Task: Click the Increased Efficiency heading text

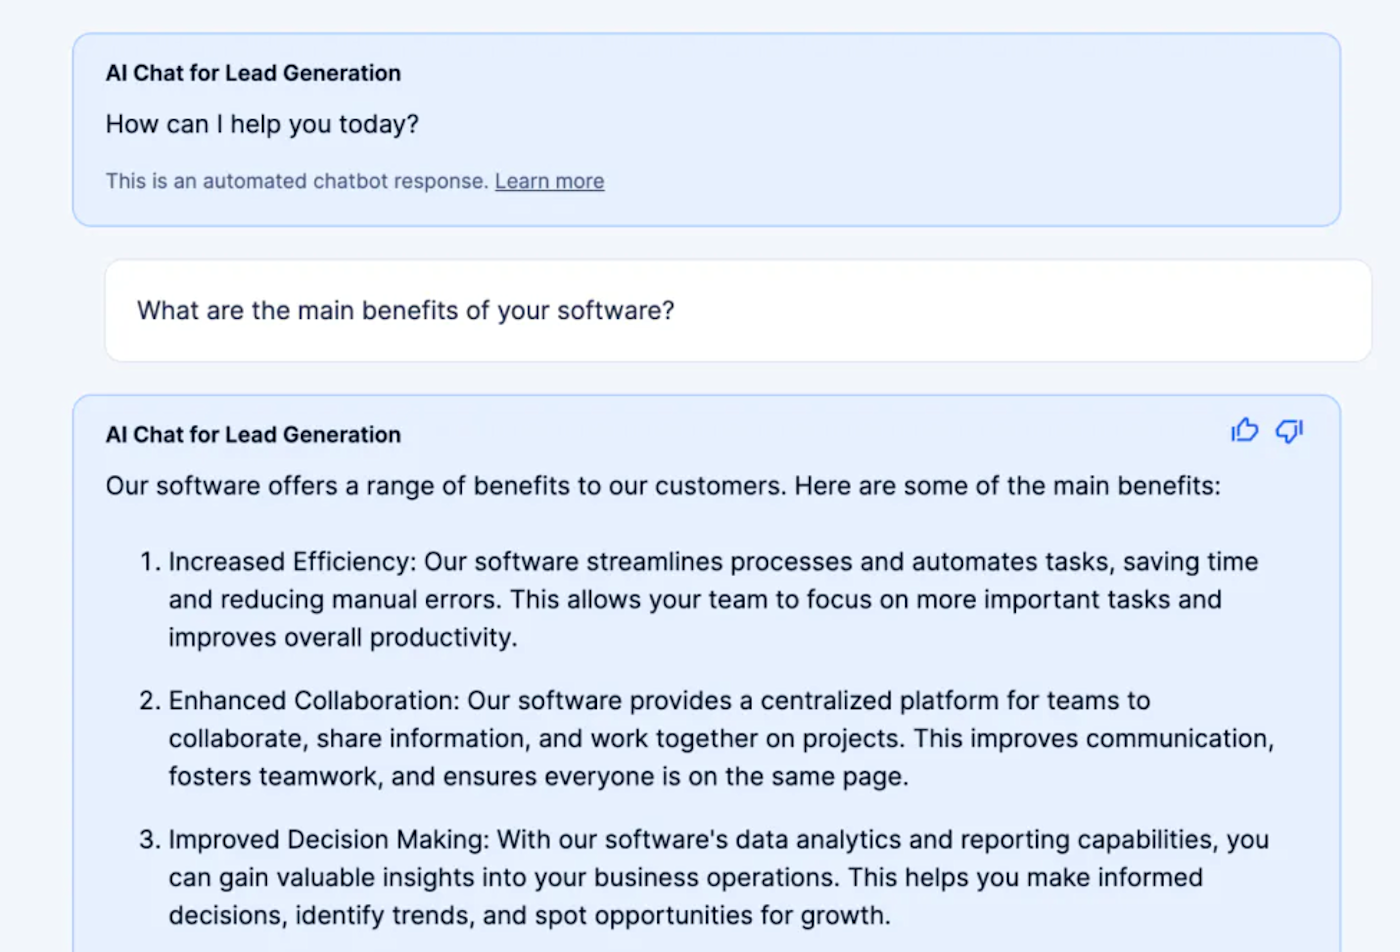Action: coord(291,562)
